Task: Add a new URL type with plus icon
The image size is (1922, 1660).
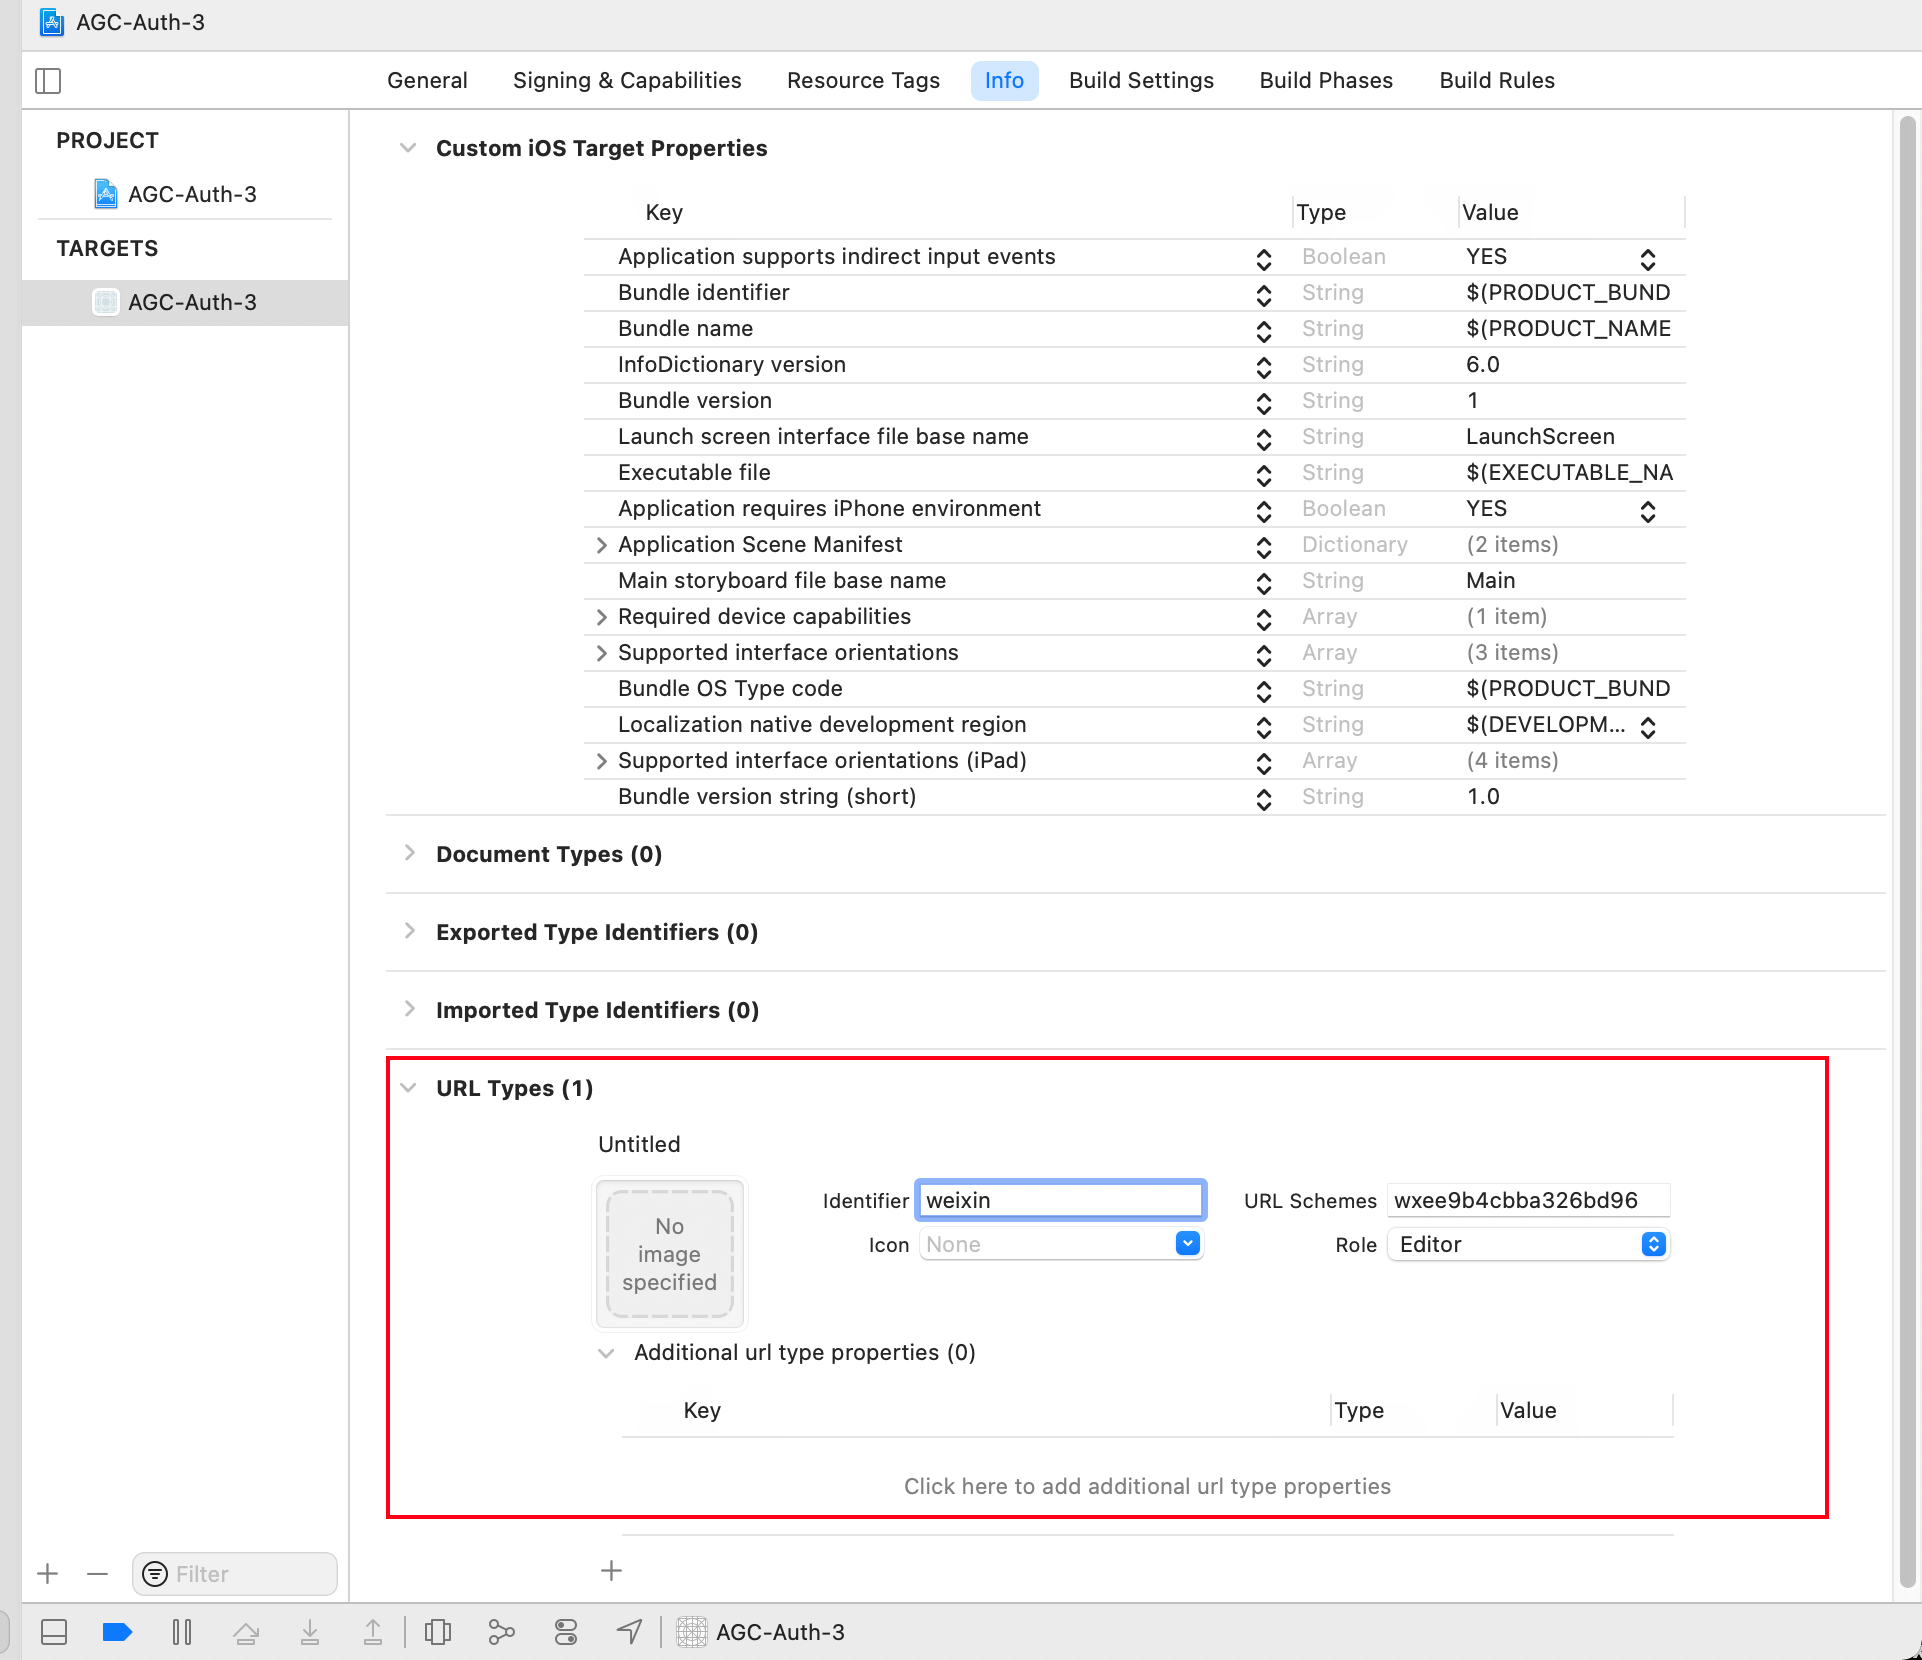Action: coord(612,1570)
